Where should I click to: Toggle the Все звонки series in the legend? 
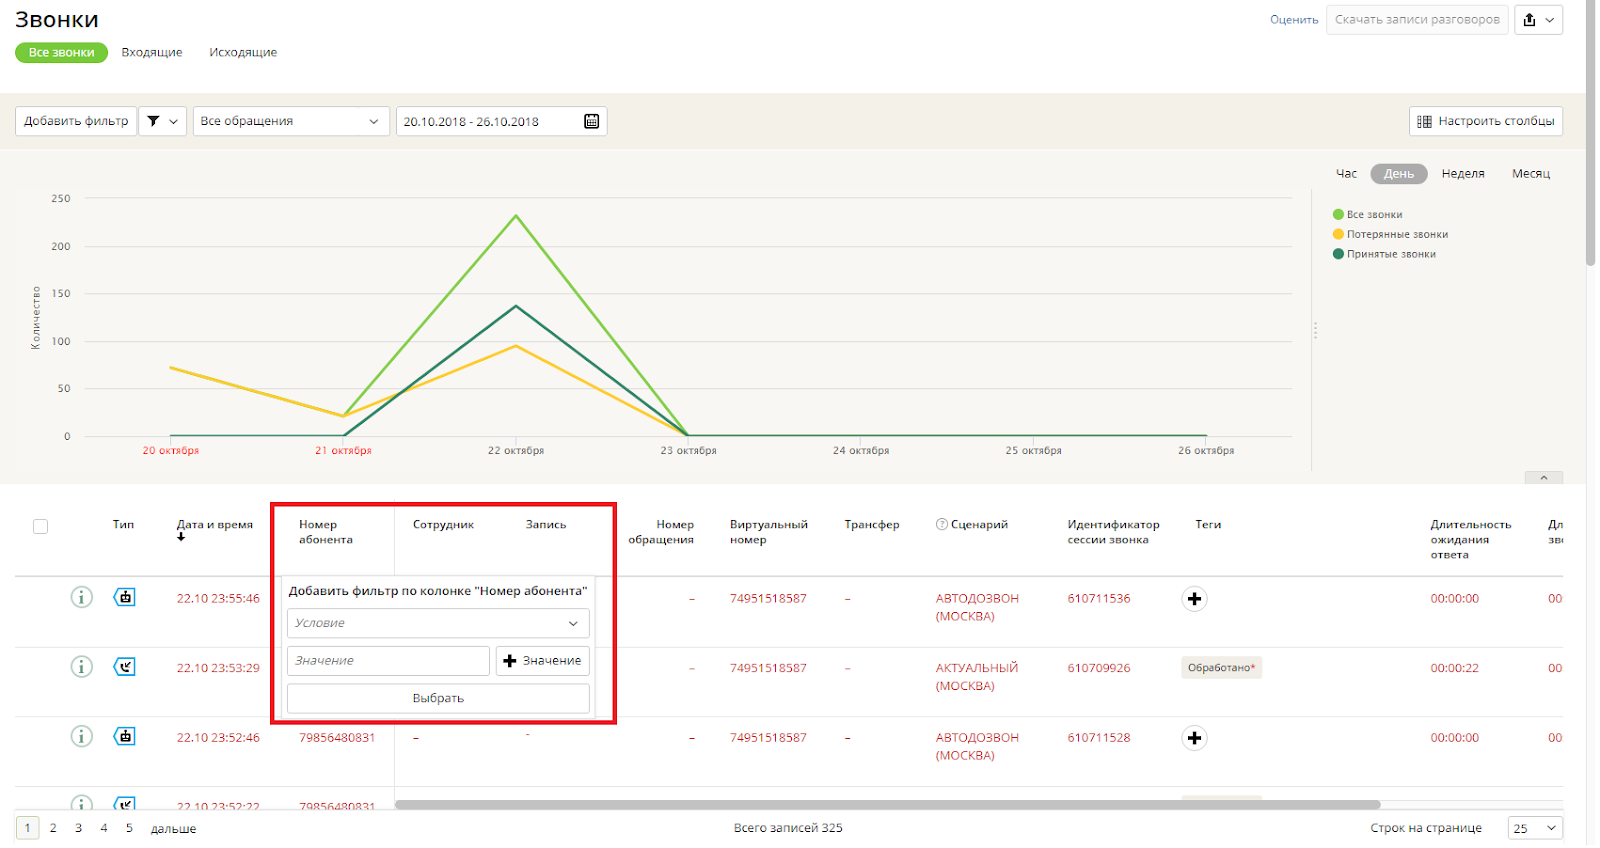pyautogui.click(x=1367, y=215)
